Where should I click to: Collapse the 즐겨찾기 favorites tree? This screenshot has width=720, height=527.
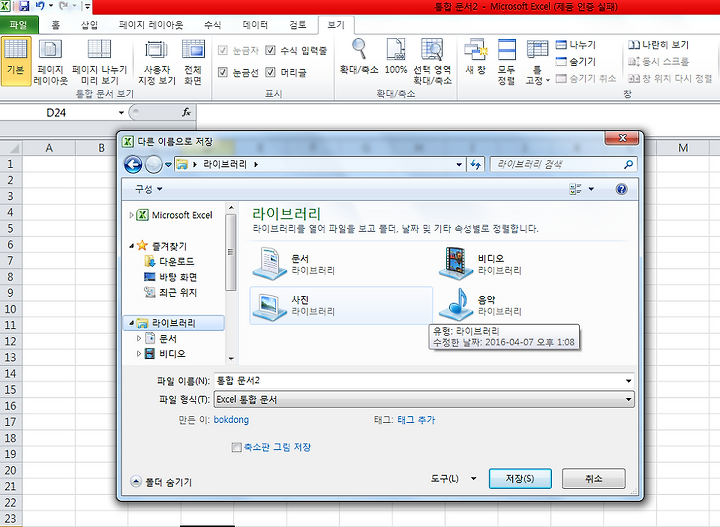[x=132, y=246]
